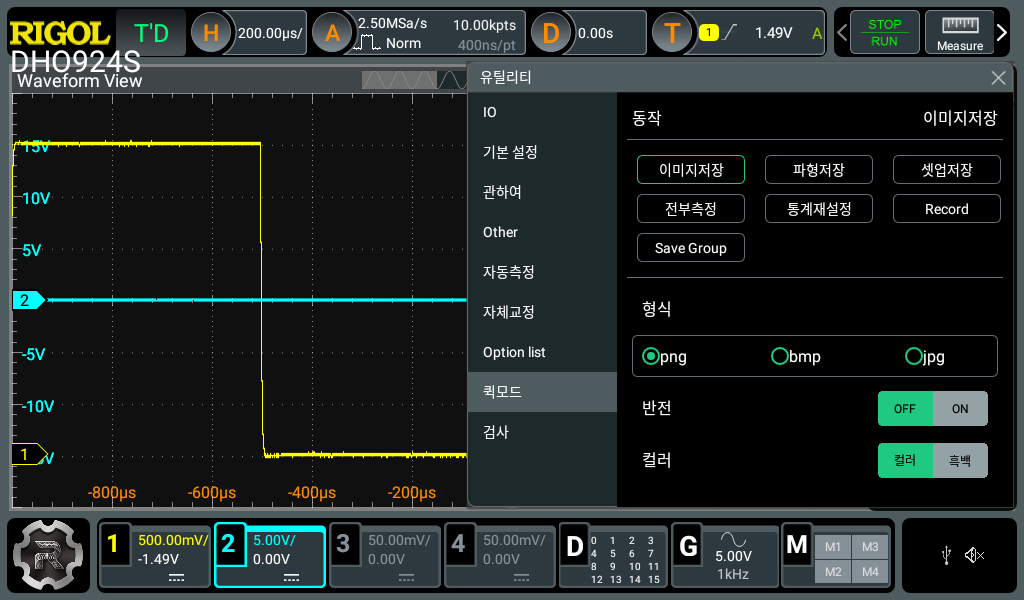Click trigger source channel 1 badge

[x=708, y=32]
